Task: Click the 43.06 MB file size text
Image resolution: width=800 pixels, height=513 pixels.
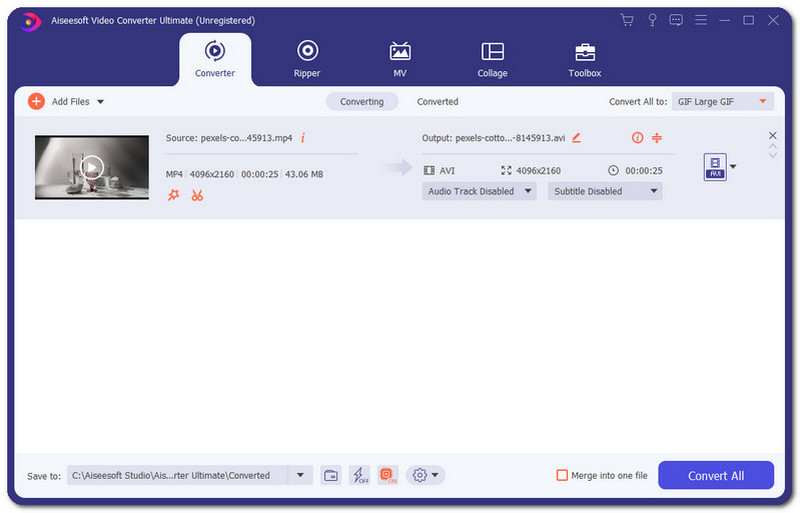Action: tap(304, 174)
